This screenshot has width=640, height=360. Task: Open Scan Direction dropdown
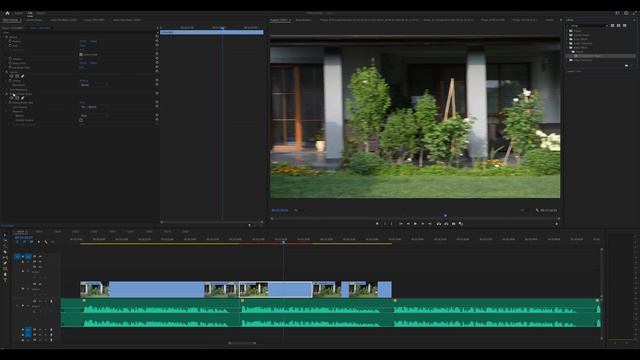click(x=94, y=107)
